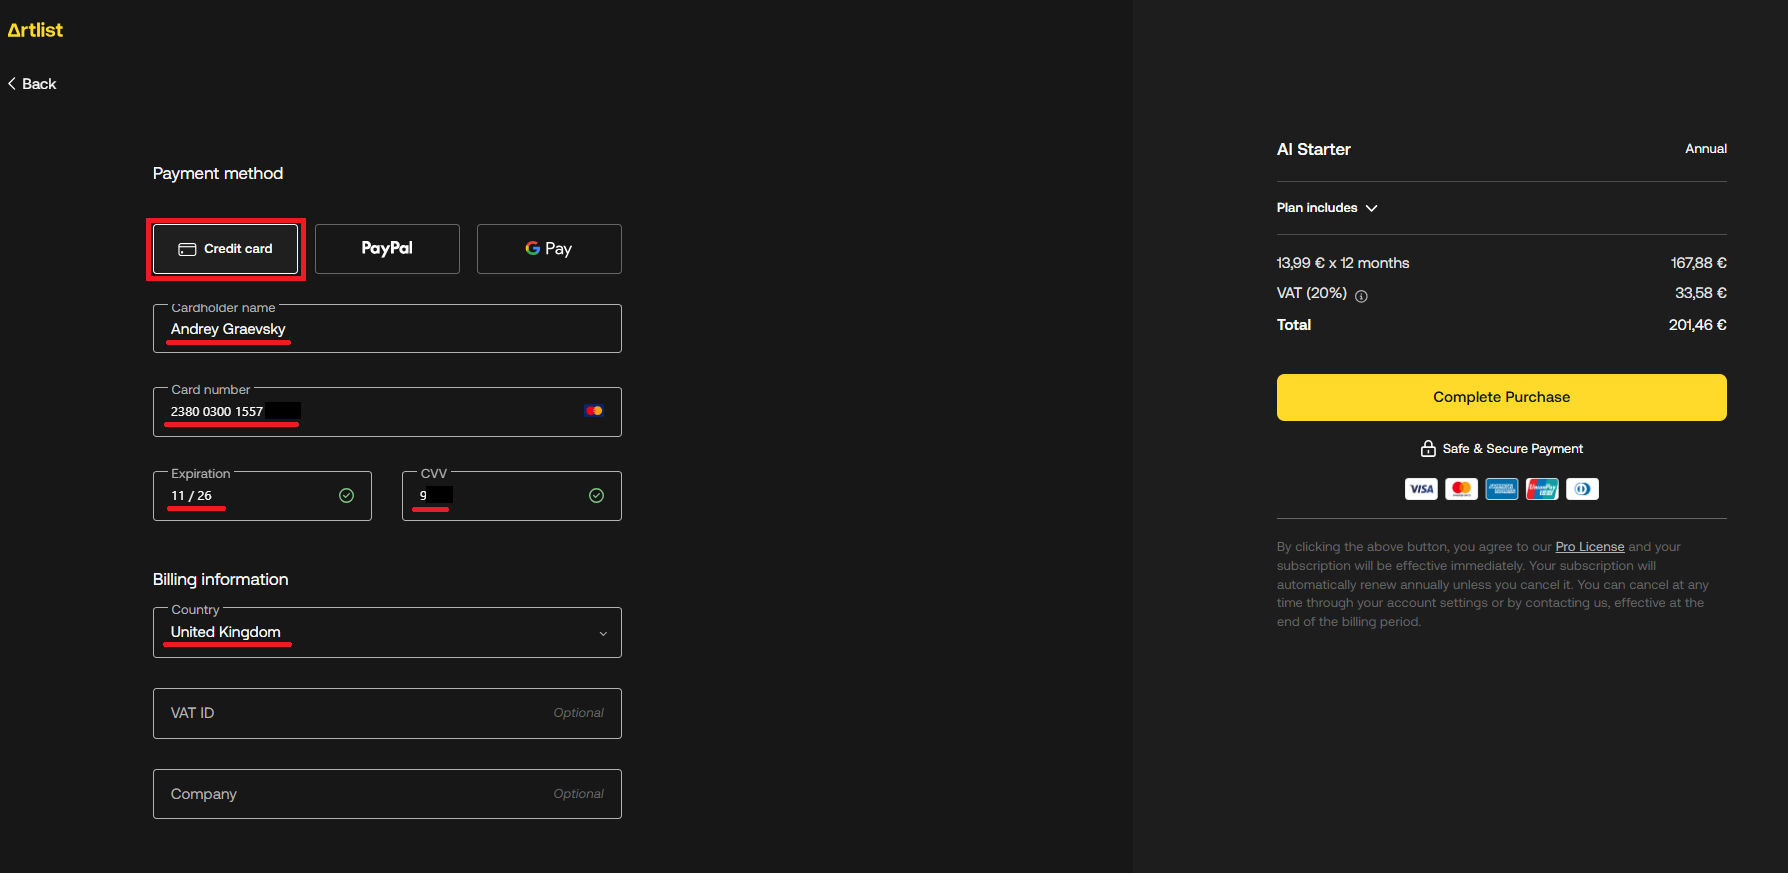Click the Diners Club logo
This screenshot has height=873, width=1788.
click(x=1582, y=489)
